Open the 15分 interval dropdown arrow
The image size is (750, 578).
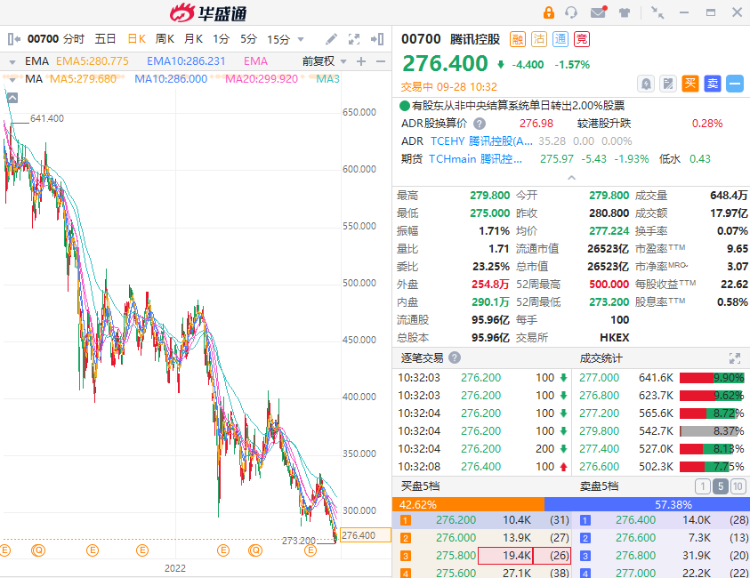pyautogui.click(x=301, y=39)
